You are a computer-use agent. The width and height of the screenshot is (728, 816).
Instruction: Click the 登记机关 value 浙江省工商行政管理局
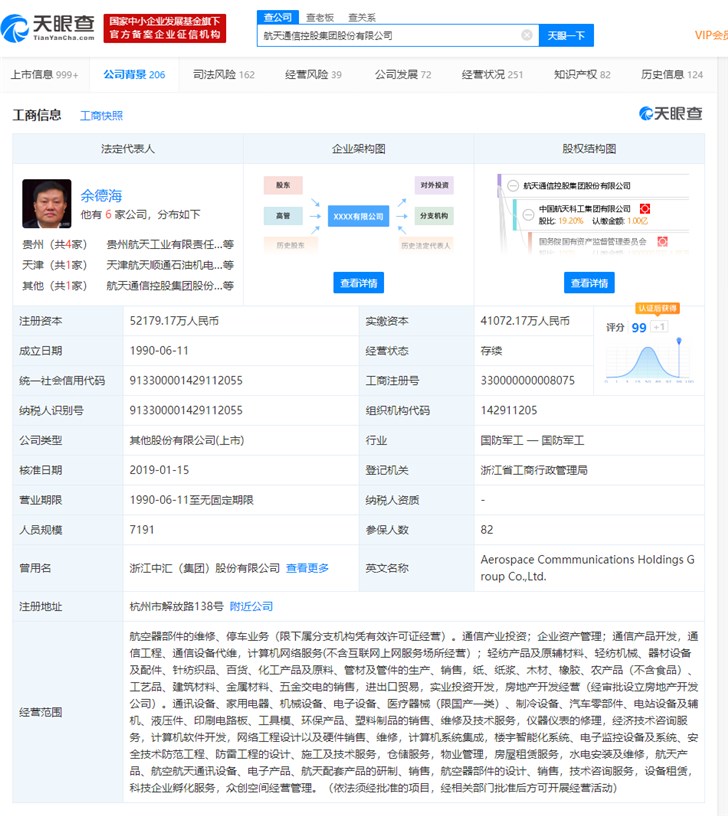534,470
